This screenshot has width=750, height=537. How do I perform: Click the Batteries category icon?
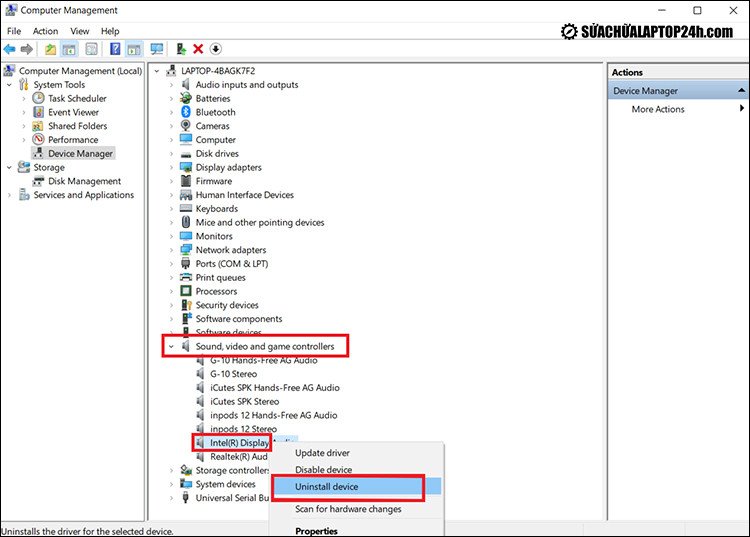pos(186,99)
